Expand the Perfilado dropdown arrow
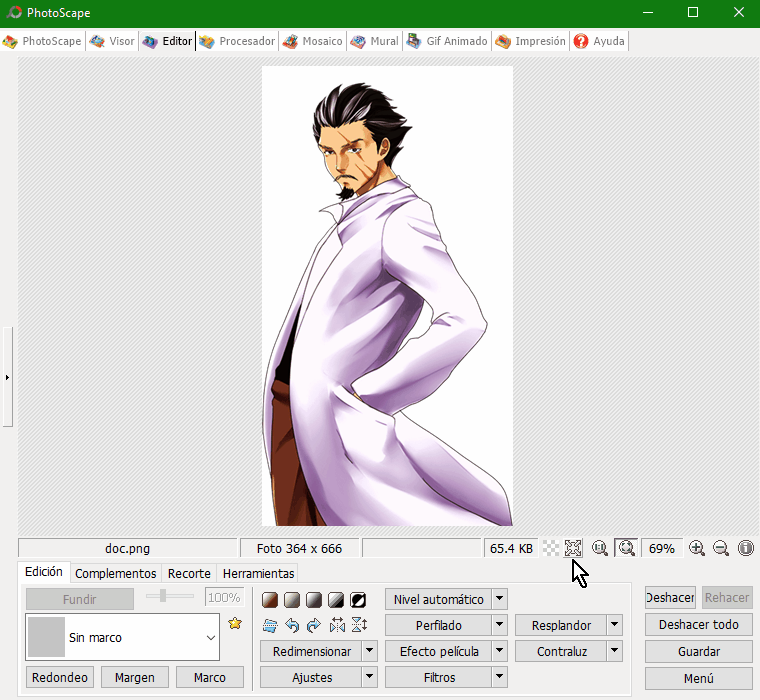The width and height of the screenshot is (760, 700). [x=500, y=625]
